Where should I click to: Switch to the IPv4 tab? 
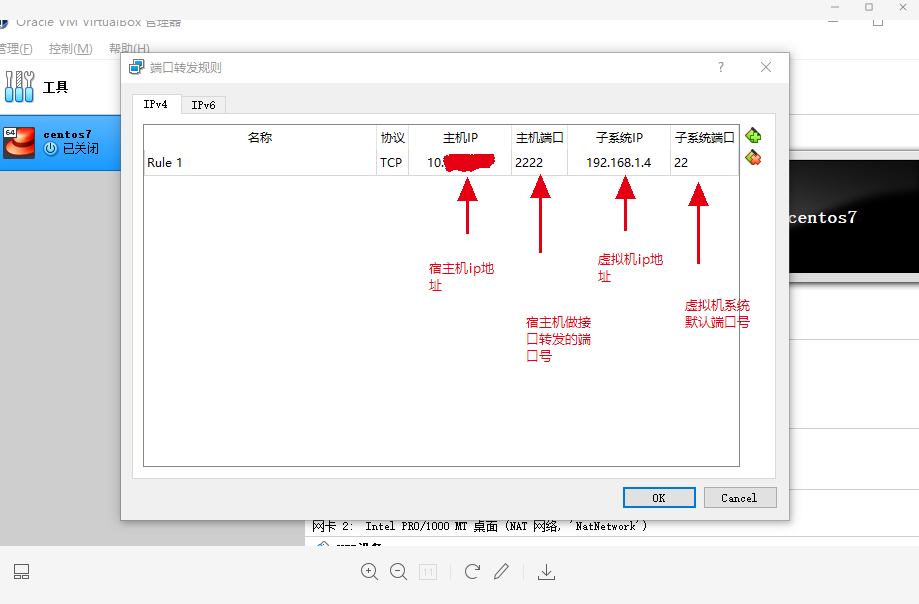156,104
